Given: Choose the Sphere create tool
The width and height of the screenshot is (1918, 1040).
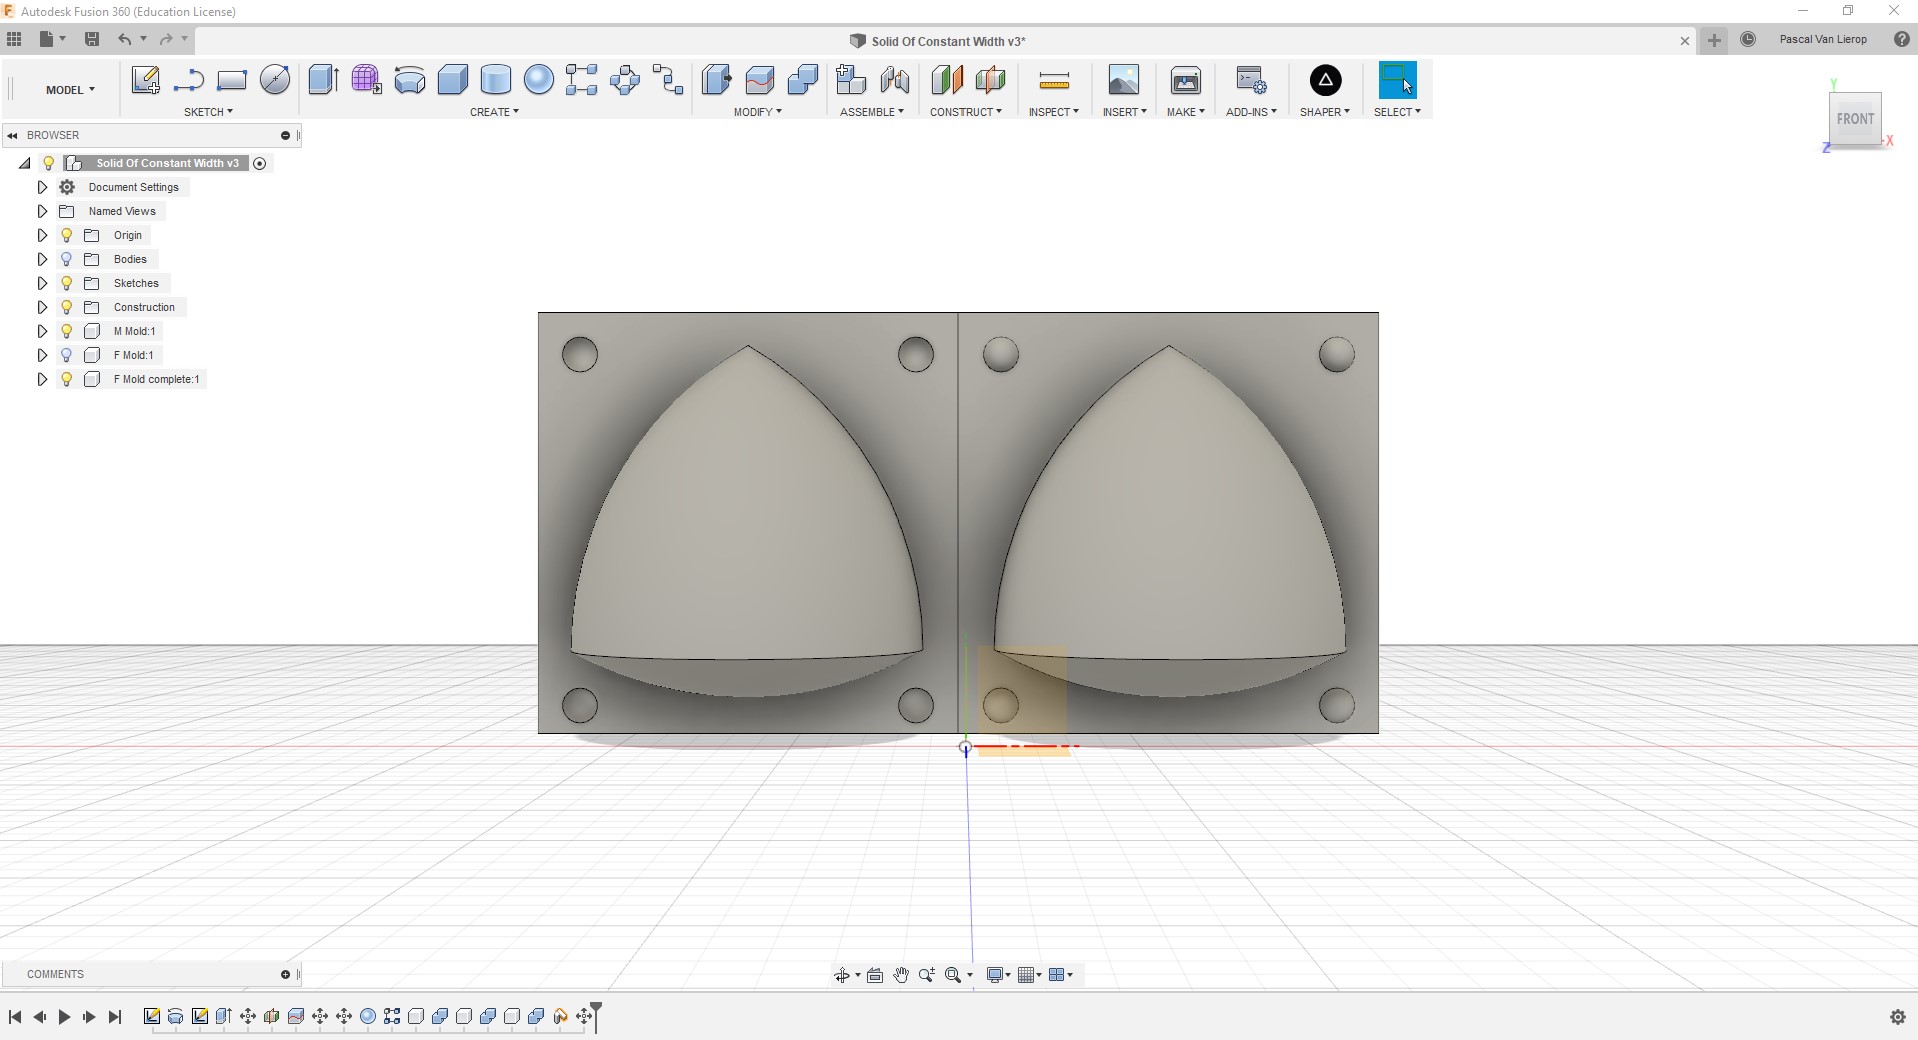Looking at the screenshot, I should (538, 80).
